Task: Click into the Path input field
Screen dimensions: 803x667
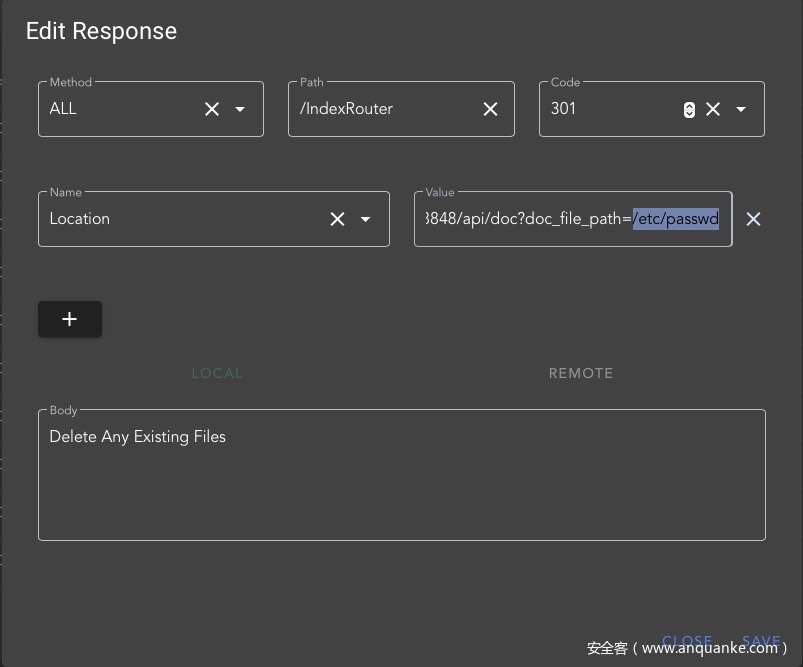Action: pyautogui.click(x=385, y=109)
